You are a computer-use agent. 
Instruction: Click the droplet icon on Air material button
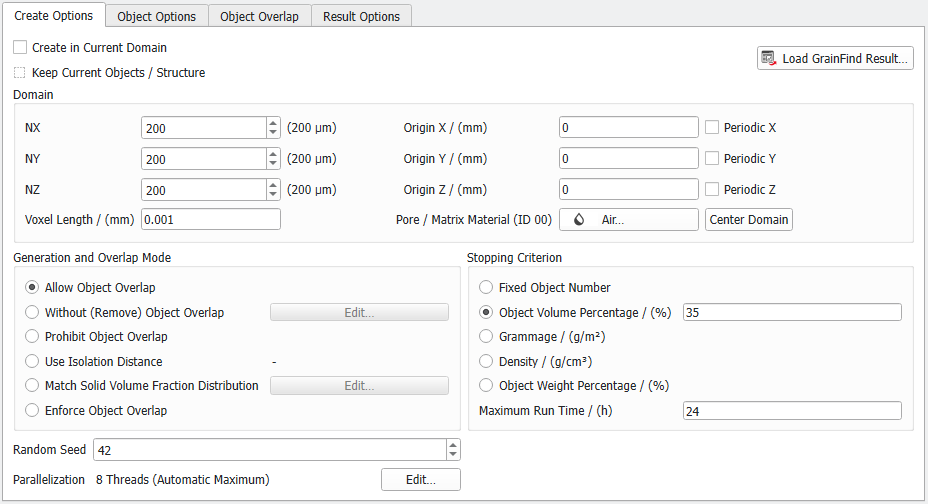click(x=579, y=219)
